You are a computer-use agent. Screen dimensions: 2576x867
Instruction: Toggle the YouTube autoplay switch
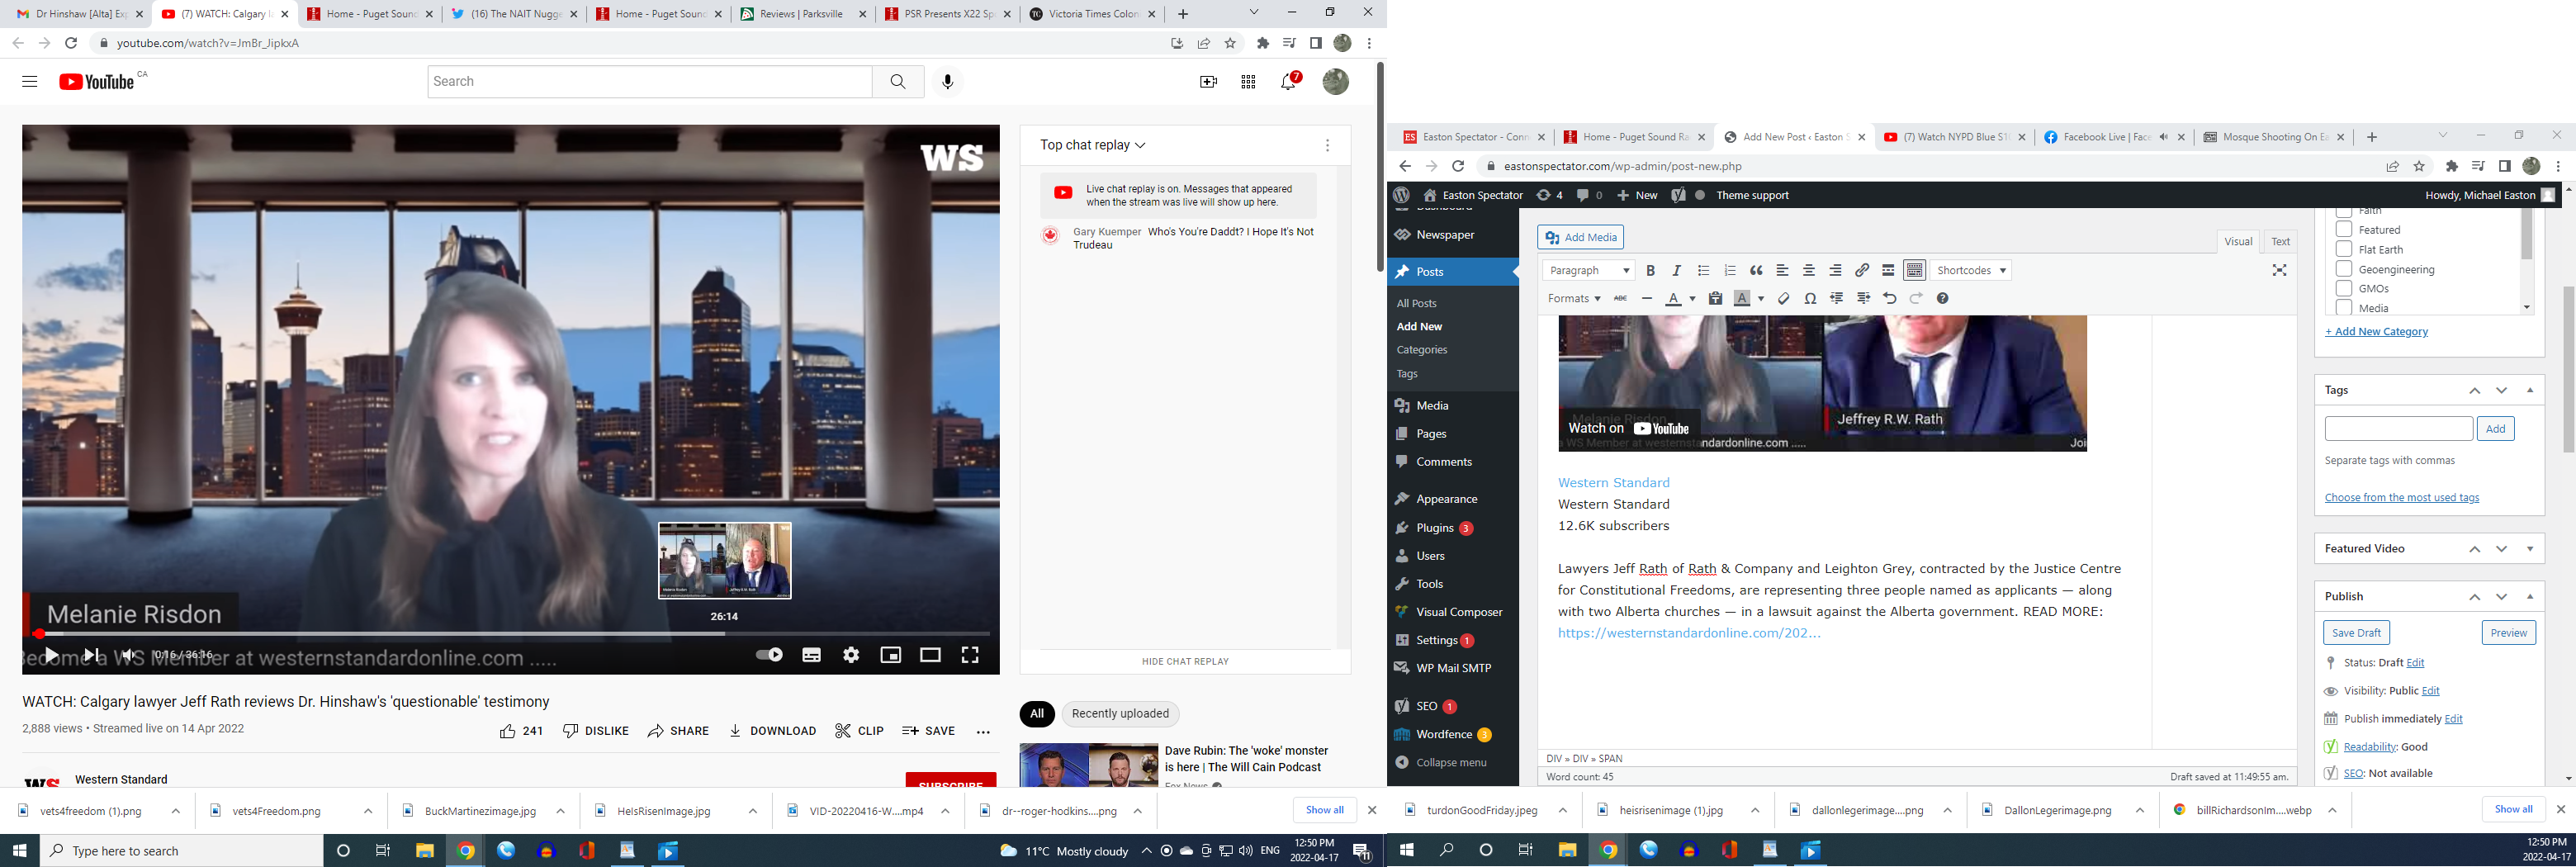click(769, 655)
